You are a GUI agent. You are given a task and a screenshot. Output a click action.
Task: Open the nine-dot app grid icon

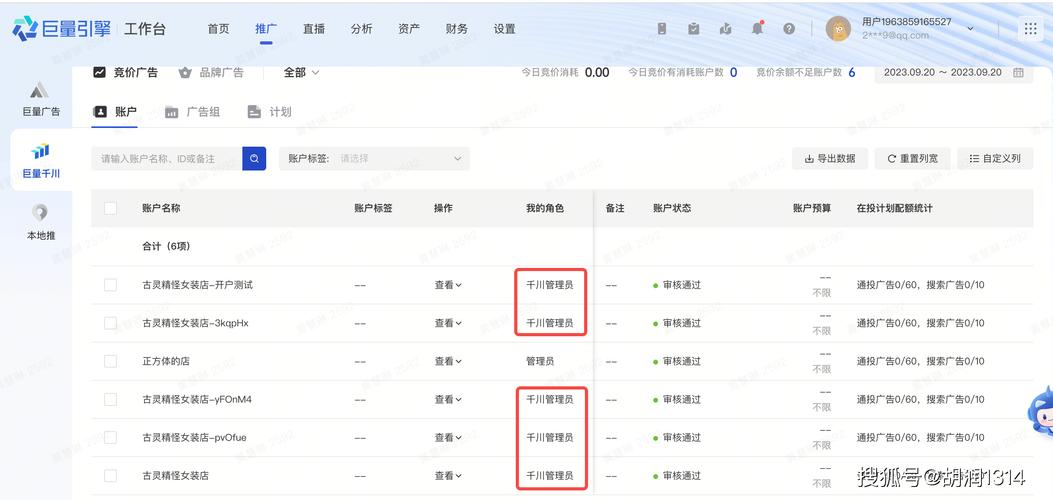click(x=1030, y=29)
